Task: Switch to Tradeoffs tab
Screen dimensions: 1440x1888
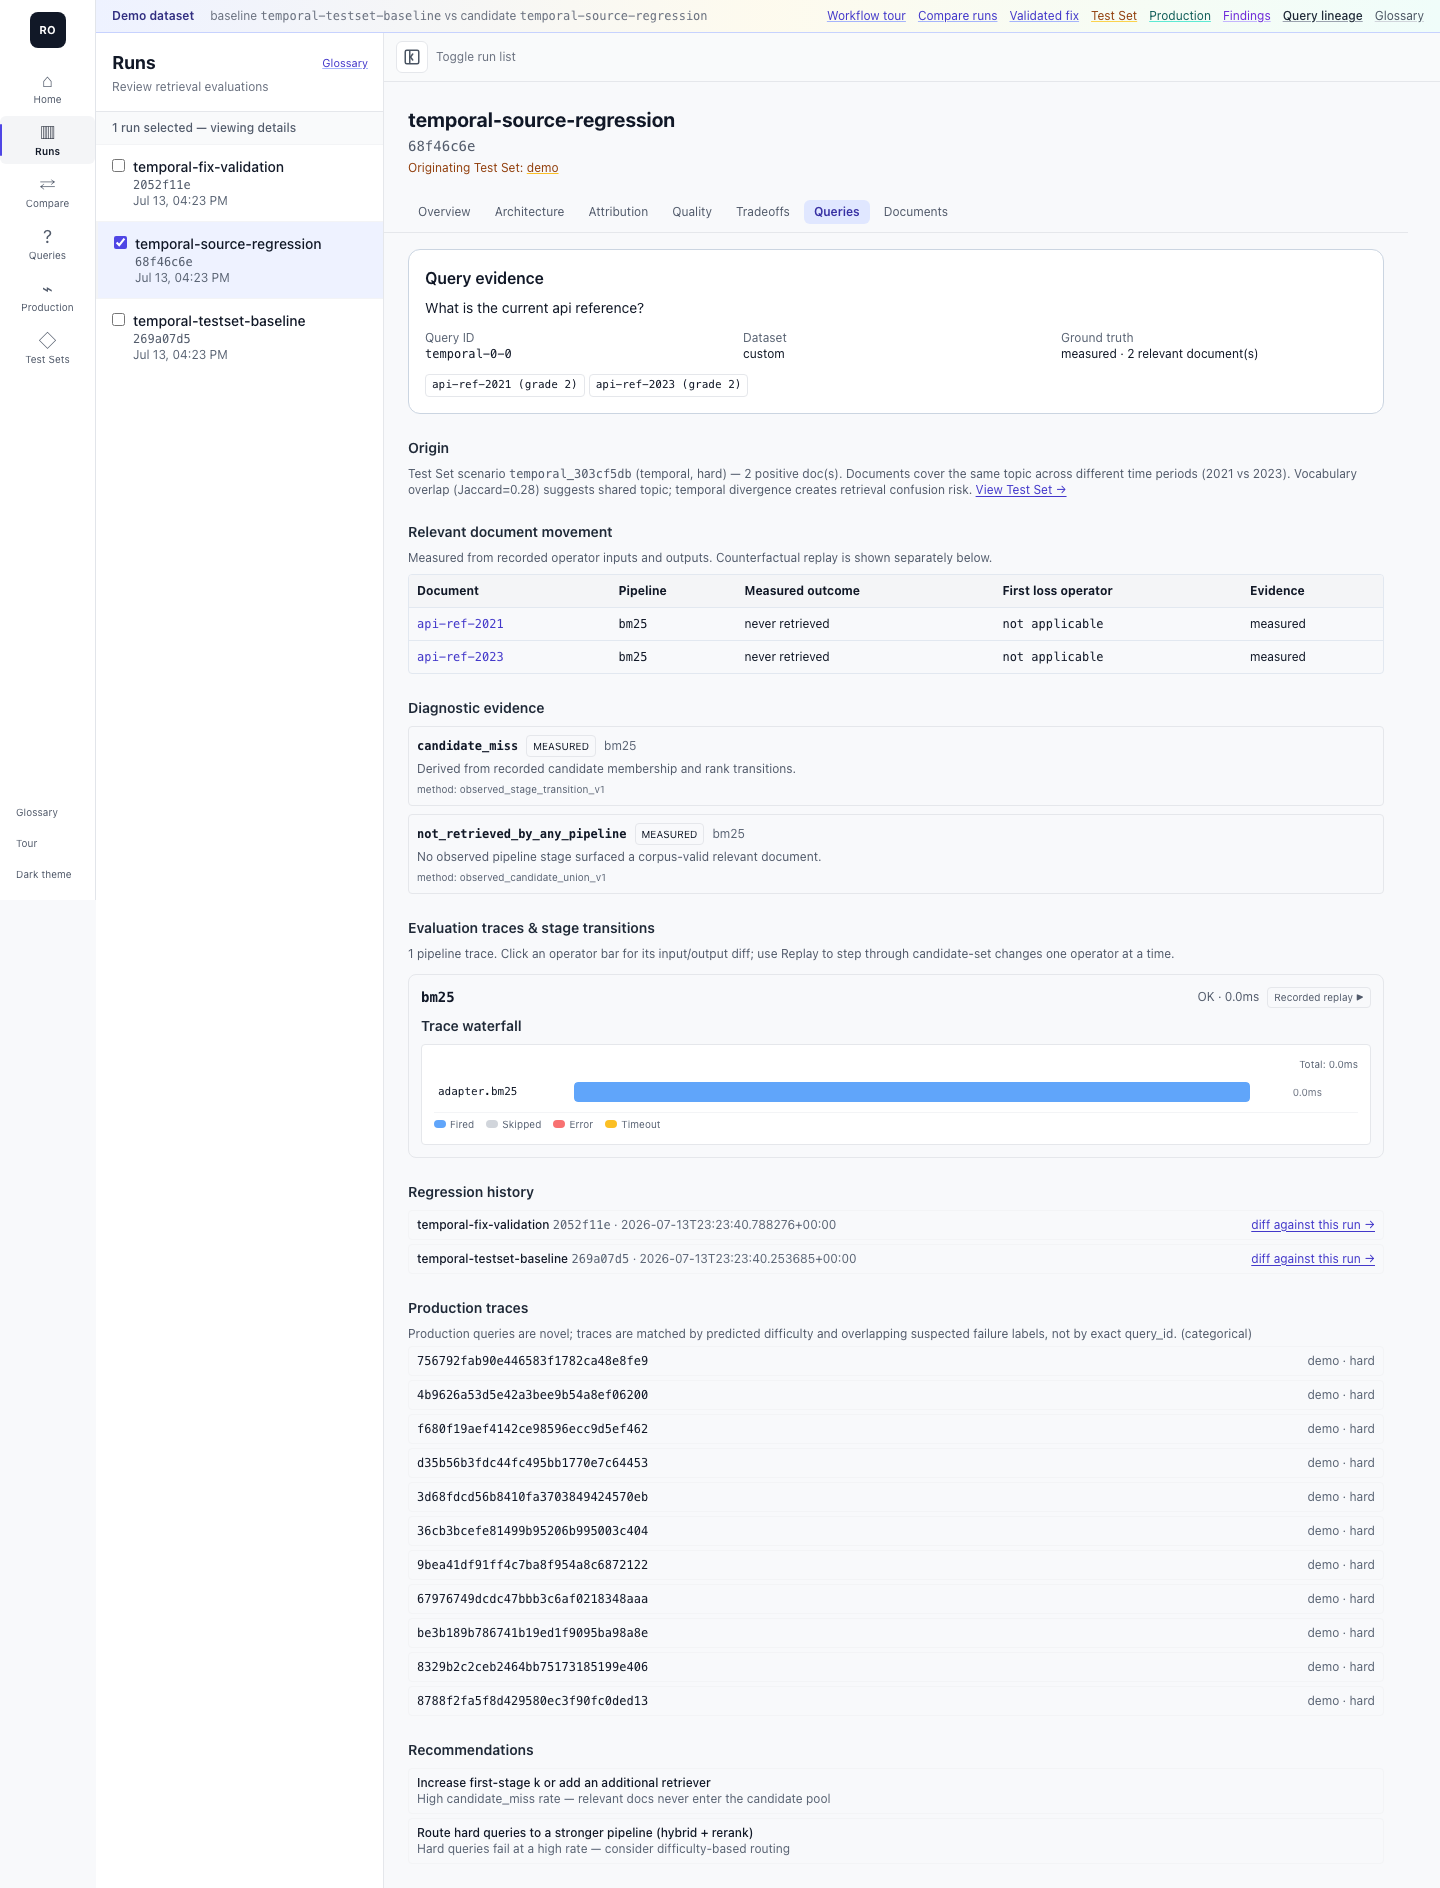Action: pyautogui.click(x=763, y=212)
